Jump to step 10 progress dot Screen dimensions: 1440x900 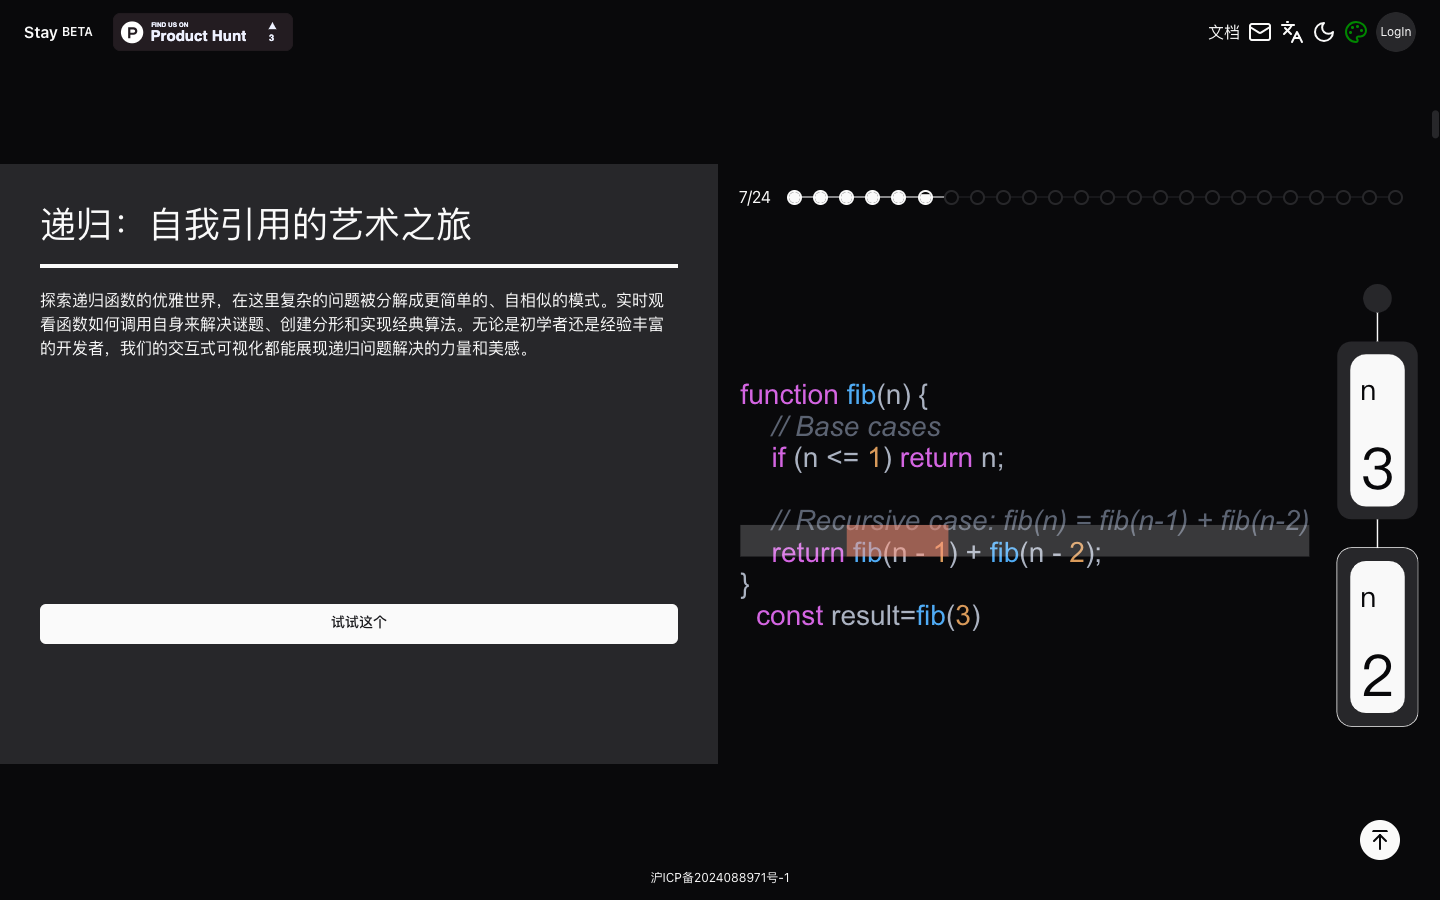pyautogui.click(x=1029, y=198)
